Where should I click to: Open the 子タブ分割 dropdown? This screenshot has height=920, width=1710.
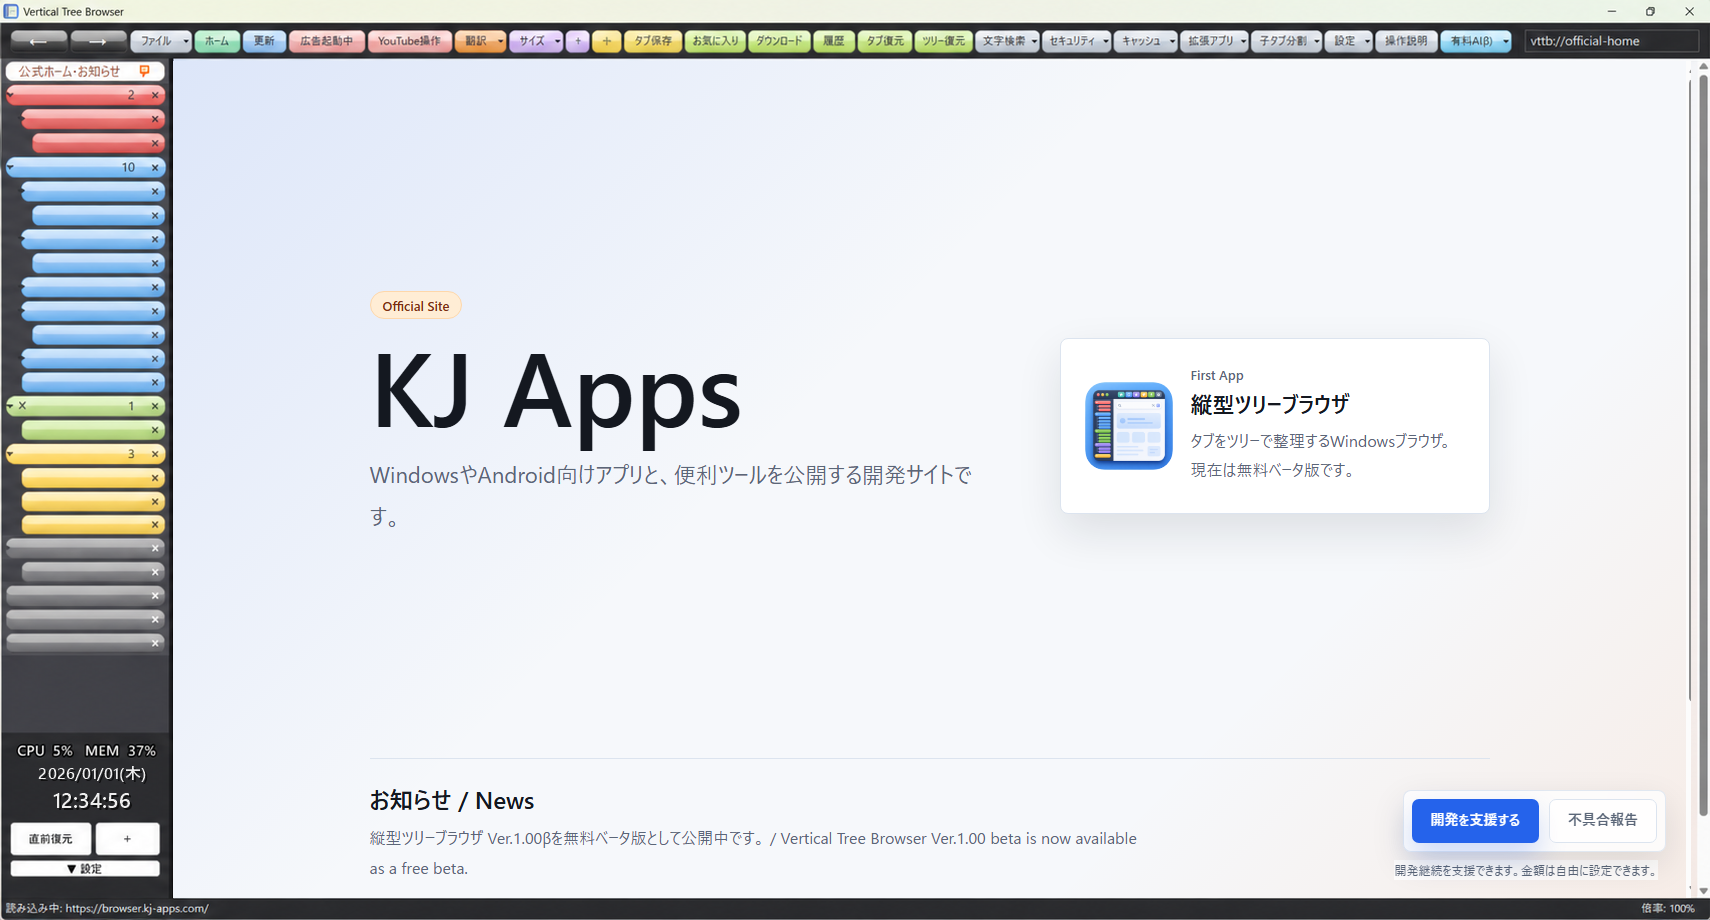point(1287,41)
